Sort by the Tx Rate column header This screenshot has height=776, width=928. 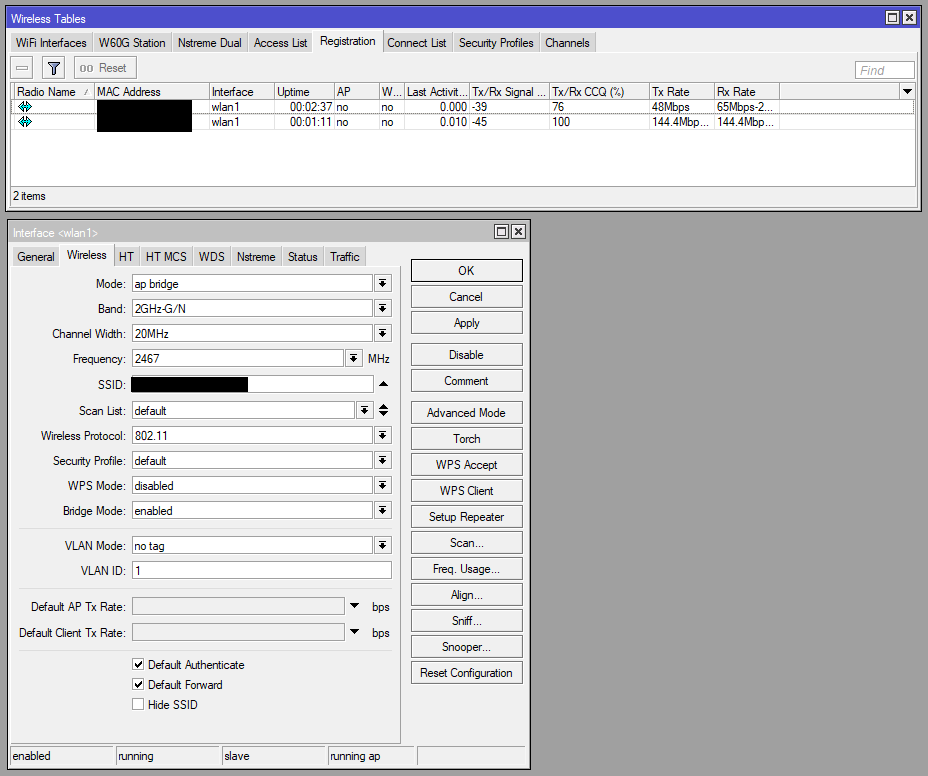coord(681,92)
